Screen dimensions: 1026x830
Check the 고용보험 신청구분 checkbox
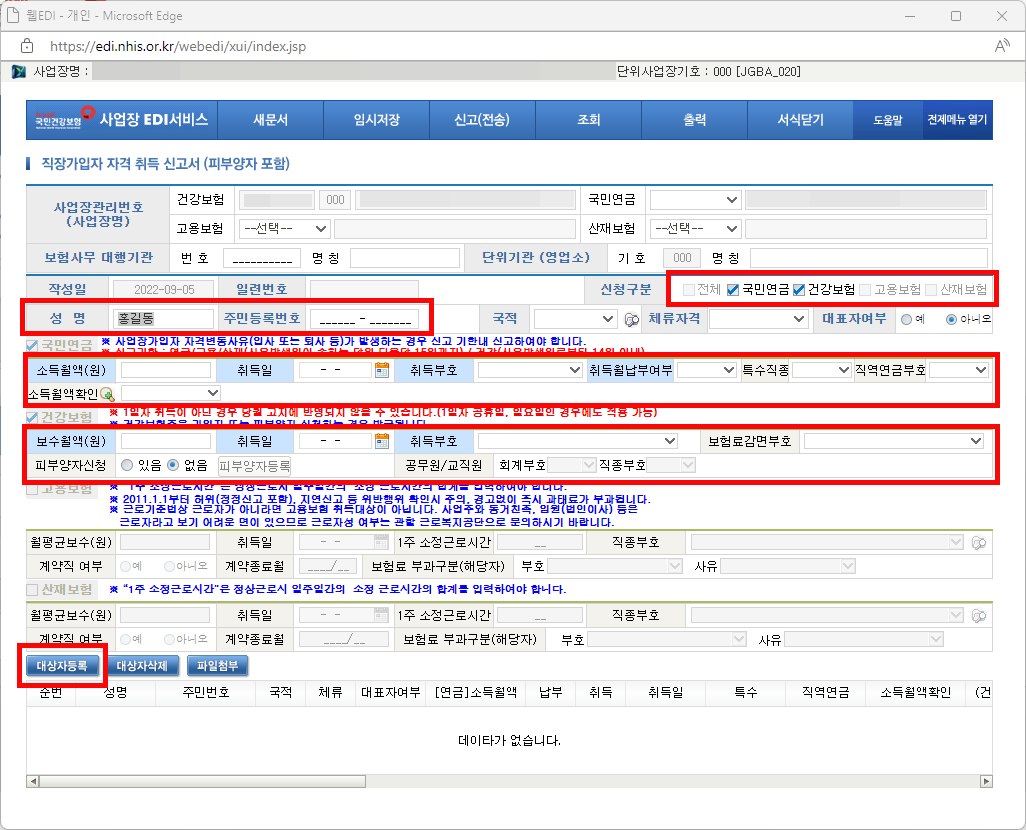coord(865,289)
